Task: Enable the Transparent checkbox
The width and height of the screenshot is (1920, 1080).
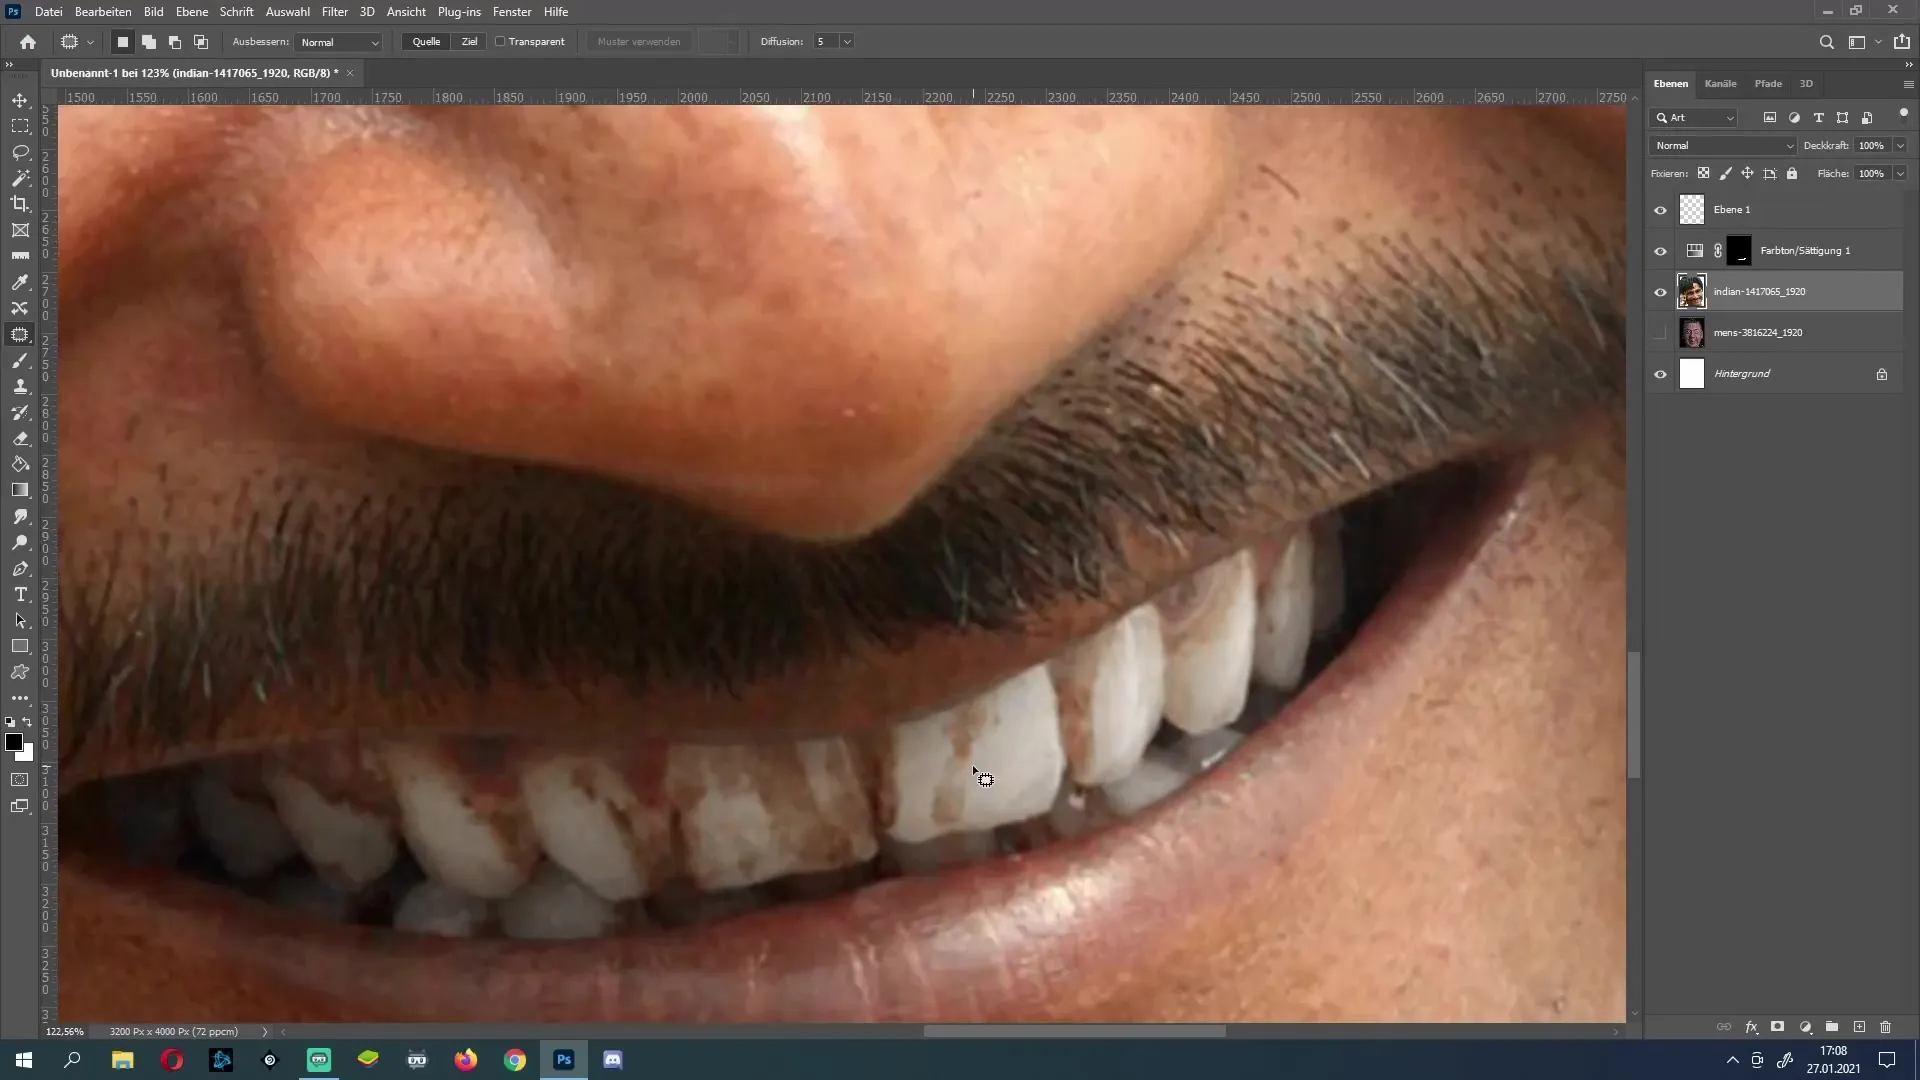Action: (x=498, y=41)
